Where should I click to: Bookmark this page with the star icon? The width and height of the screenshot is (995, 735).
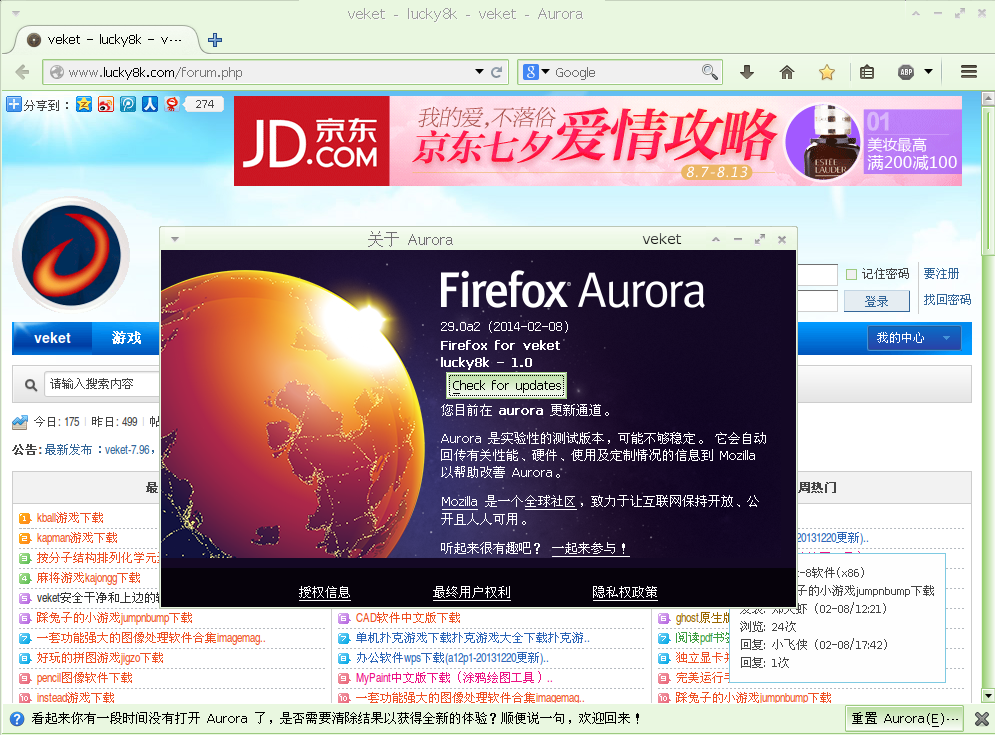coord(827,72)
